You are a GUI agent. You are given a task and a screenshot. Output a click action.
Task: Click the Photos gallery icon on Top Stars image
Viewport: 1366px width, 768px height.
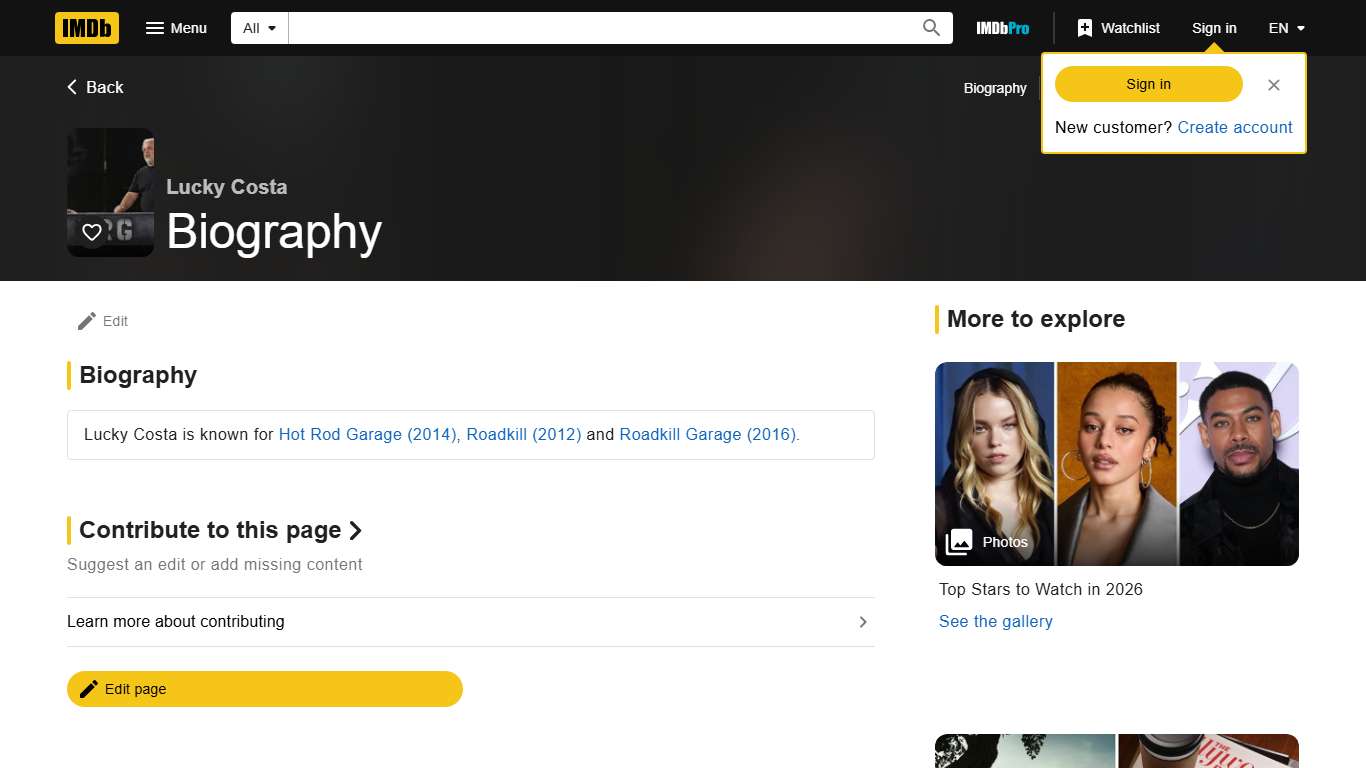958,541
